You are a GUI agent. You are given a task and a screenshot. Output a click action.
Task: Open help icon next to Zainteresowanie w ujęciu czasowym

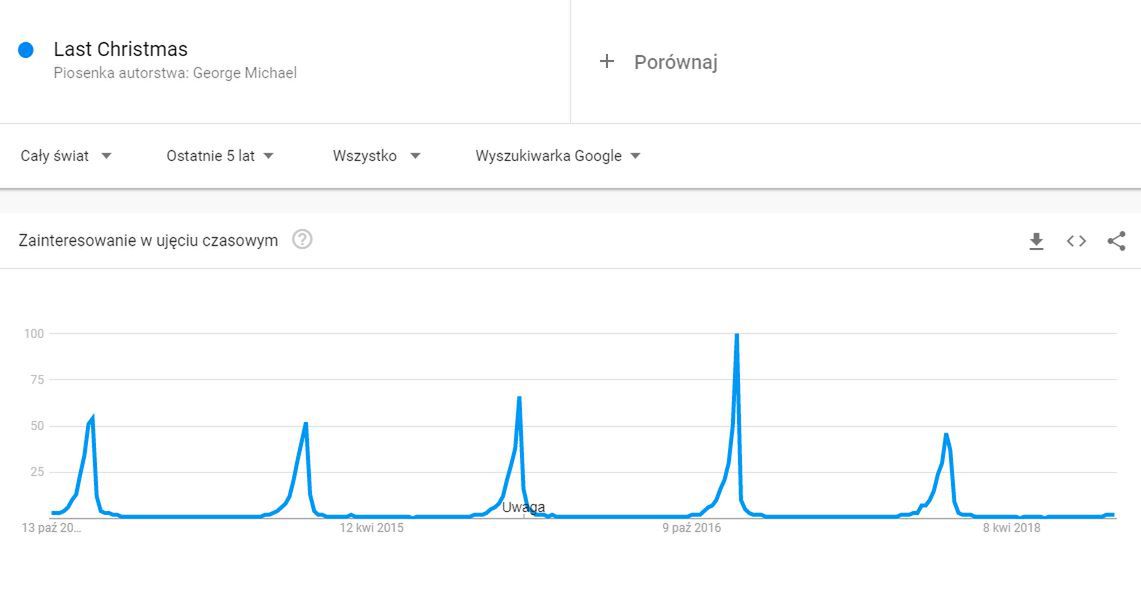302,239
